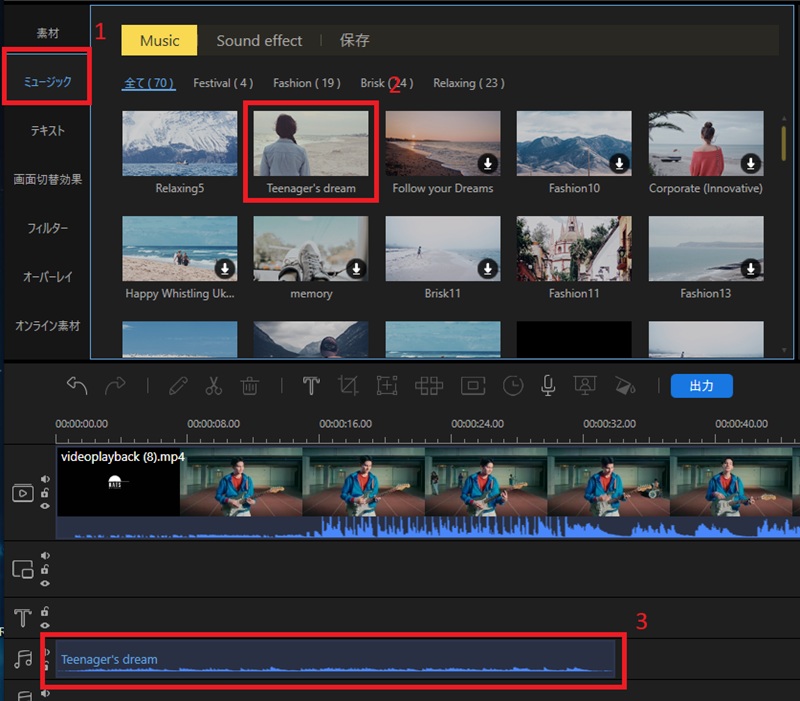
Task: Redo the last undone action
Action: click(x=115, y=386)
